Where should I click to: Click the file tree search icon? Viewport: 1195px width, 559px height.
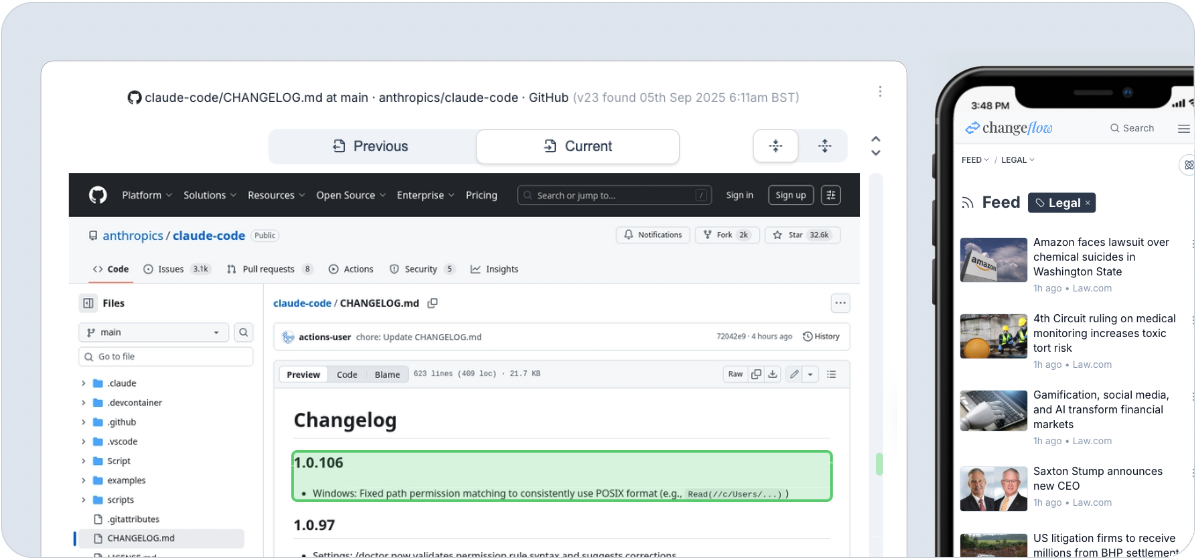click(244, 332)
